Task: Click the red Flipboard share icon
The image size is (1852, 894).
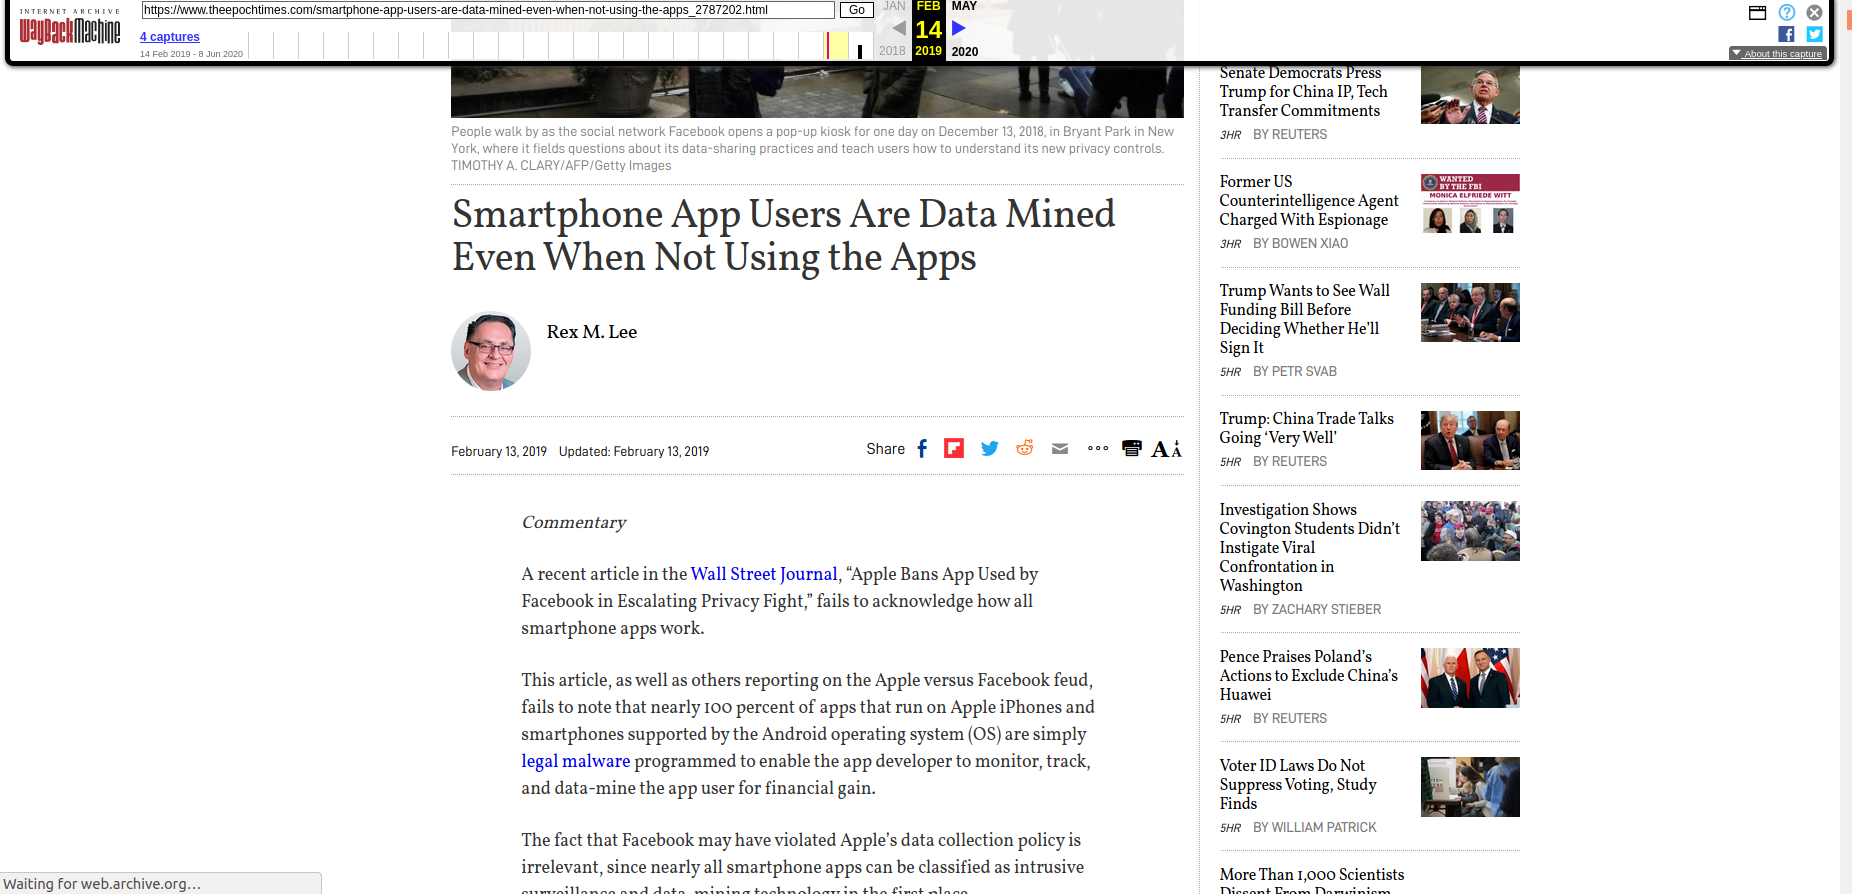Action: click(954, 449)
